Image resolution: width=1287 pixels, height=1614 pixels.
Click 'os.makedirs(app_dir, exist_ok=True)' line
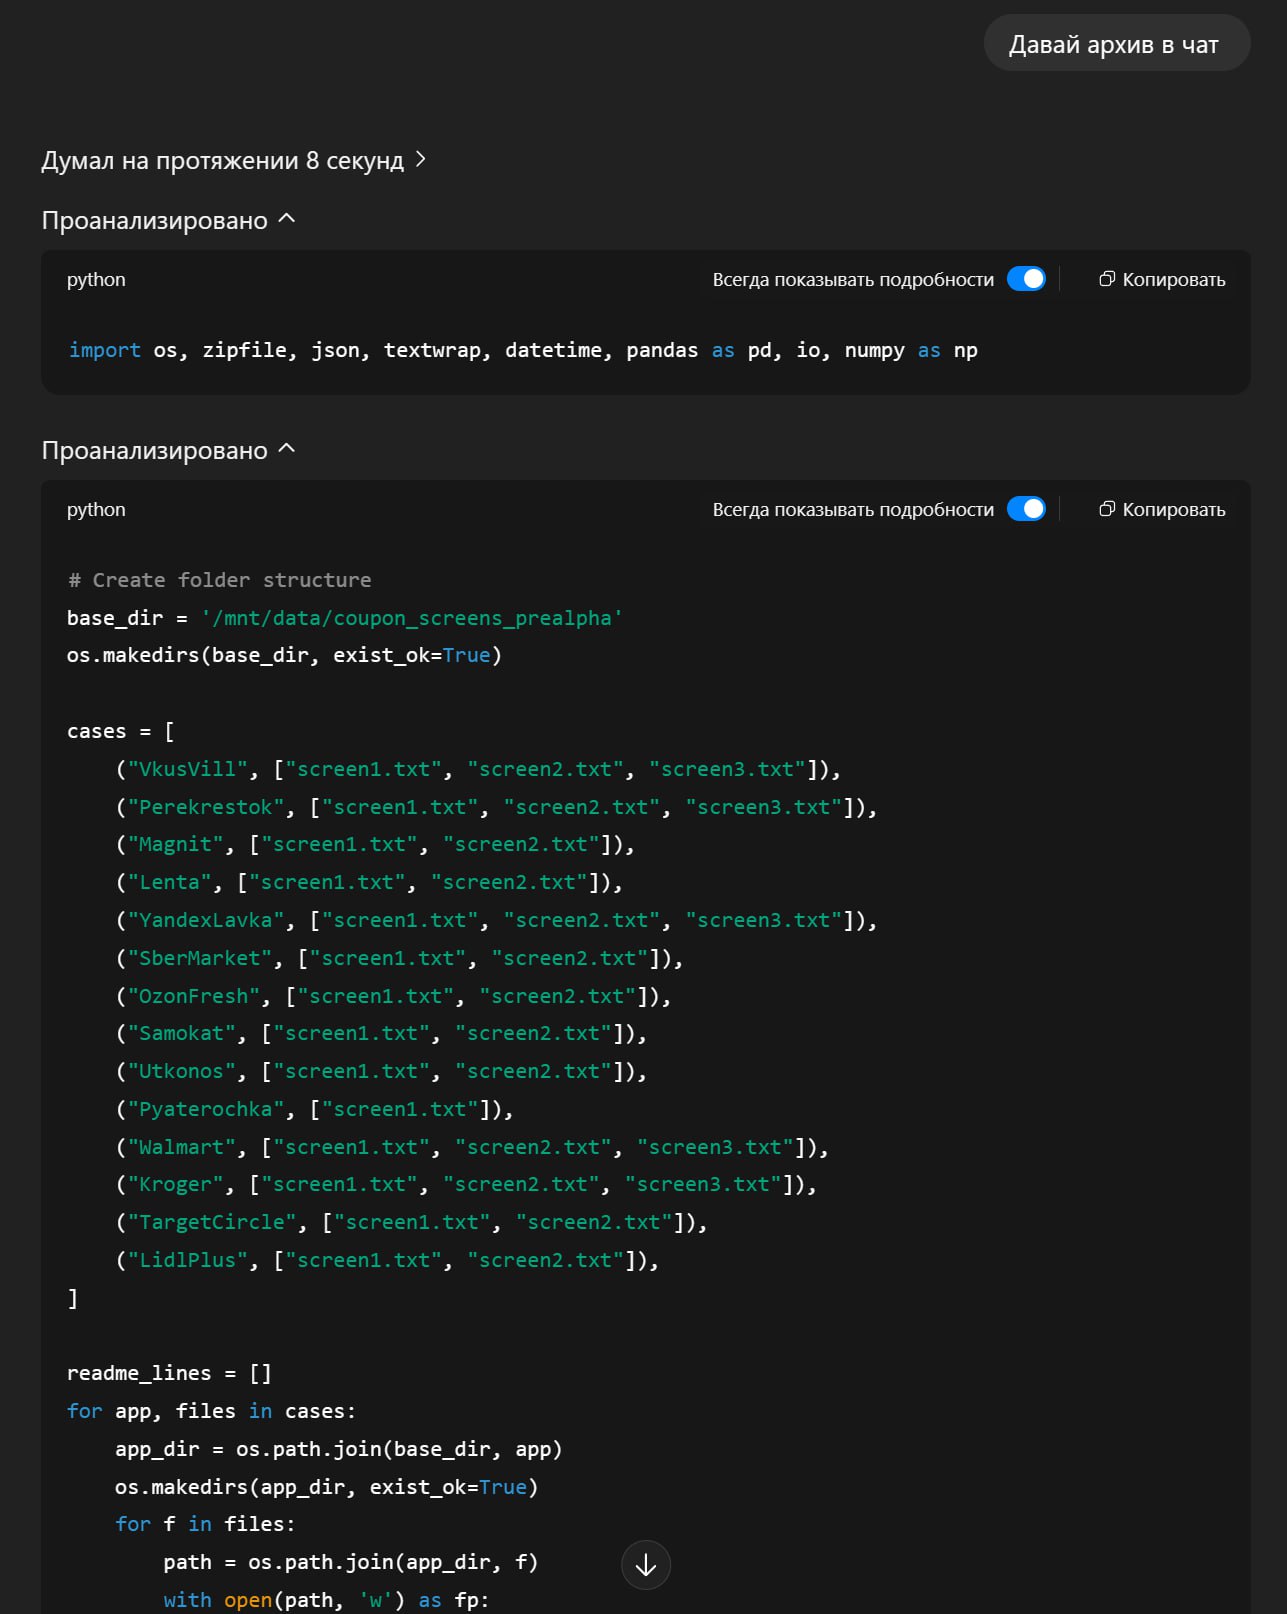(x=327, y=1487)
